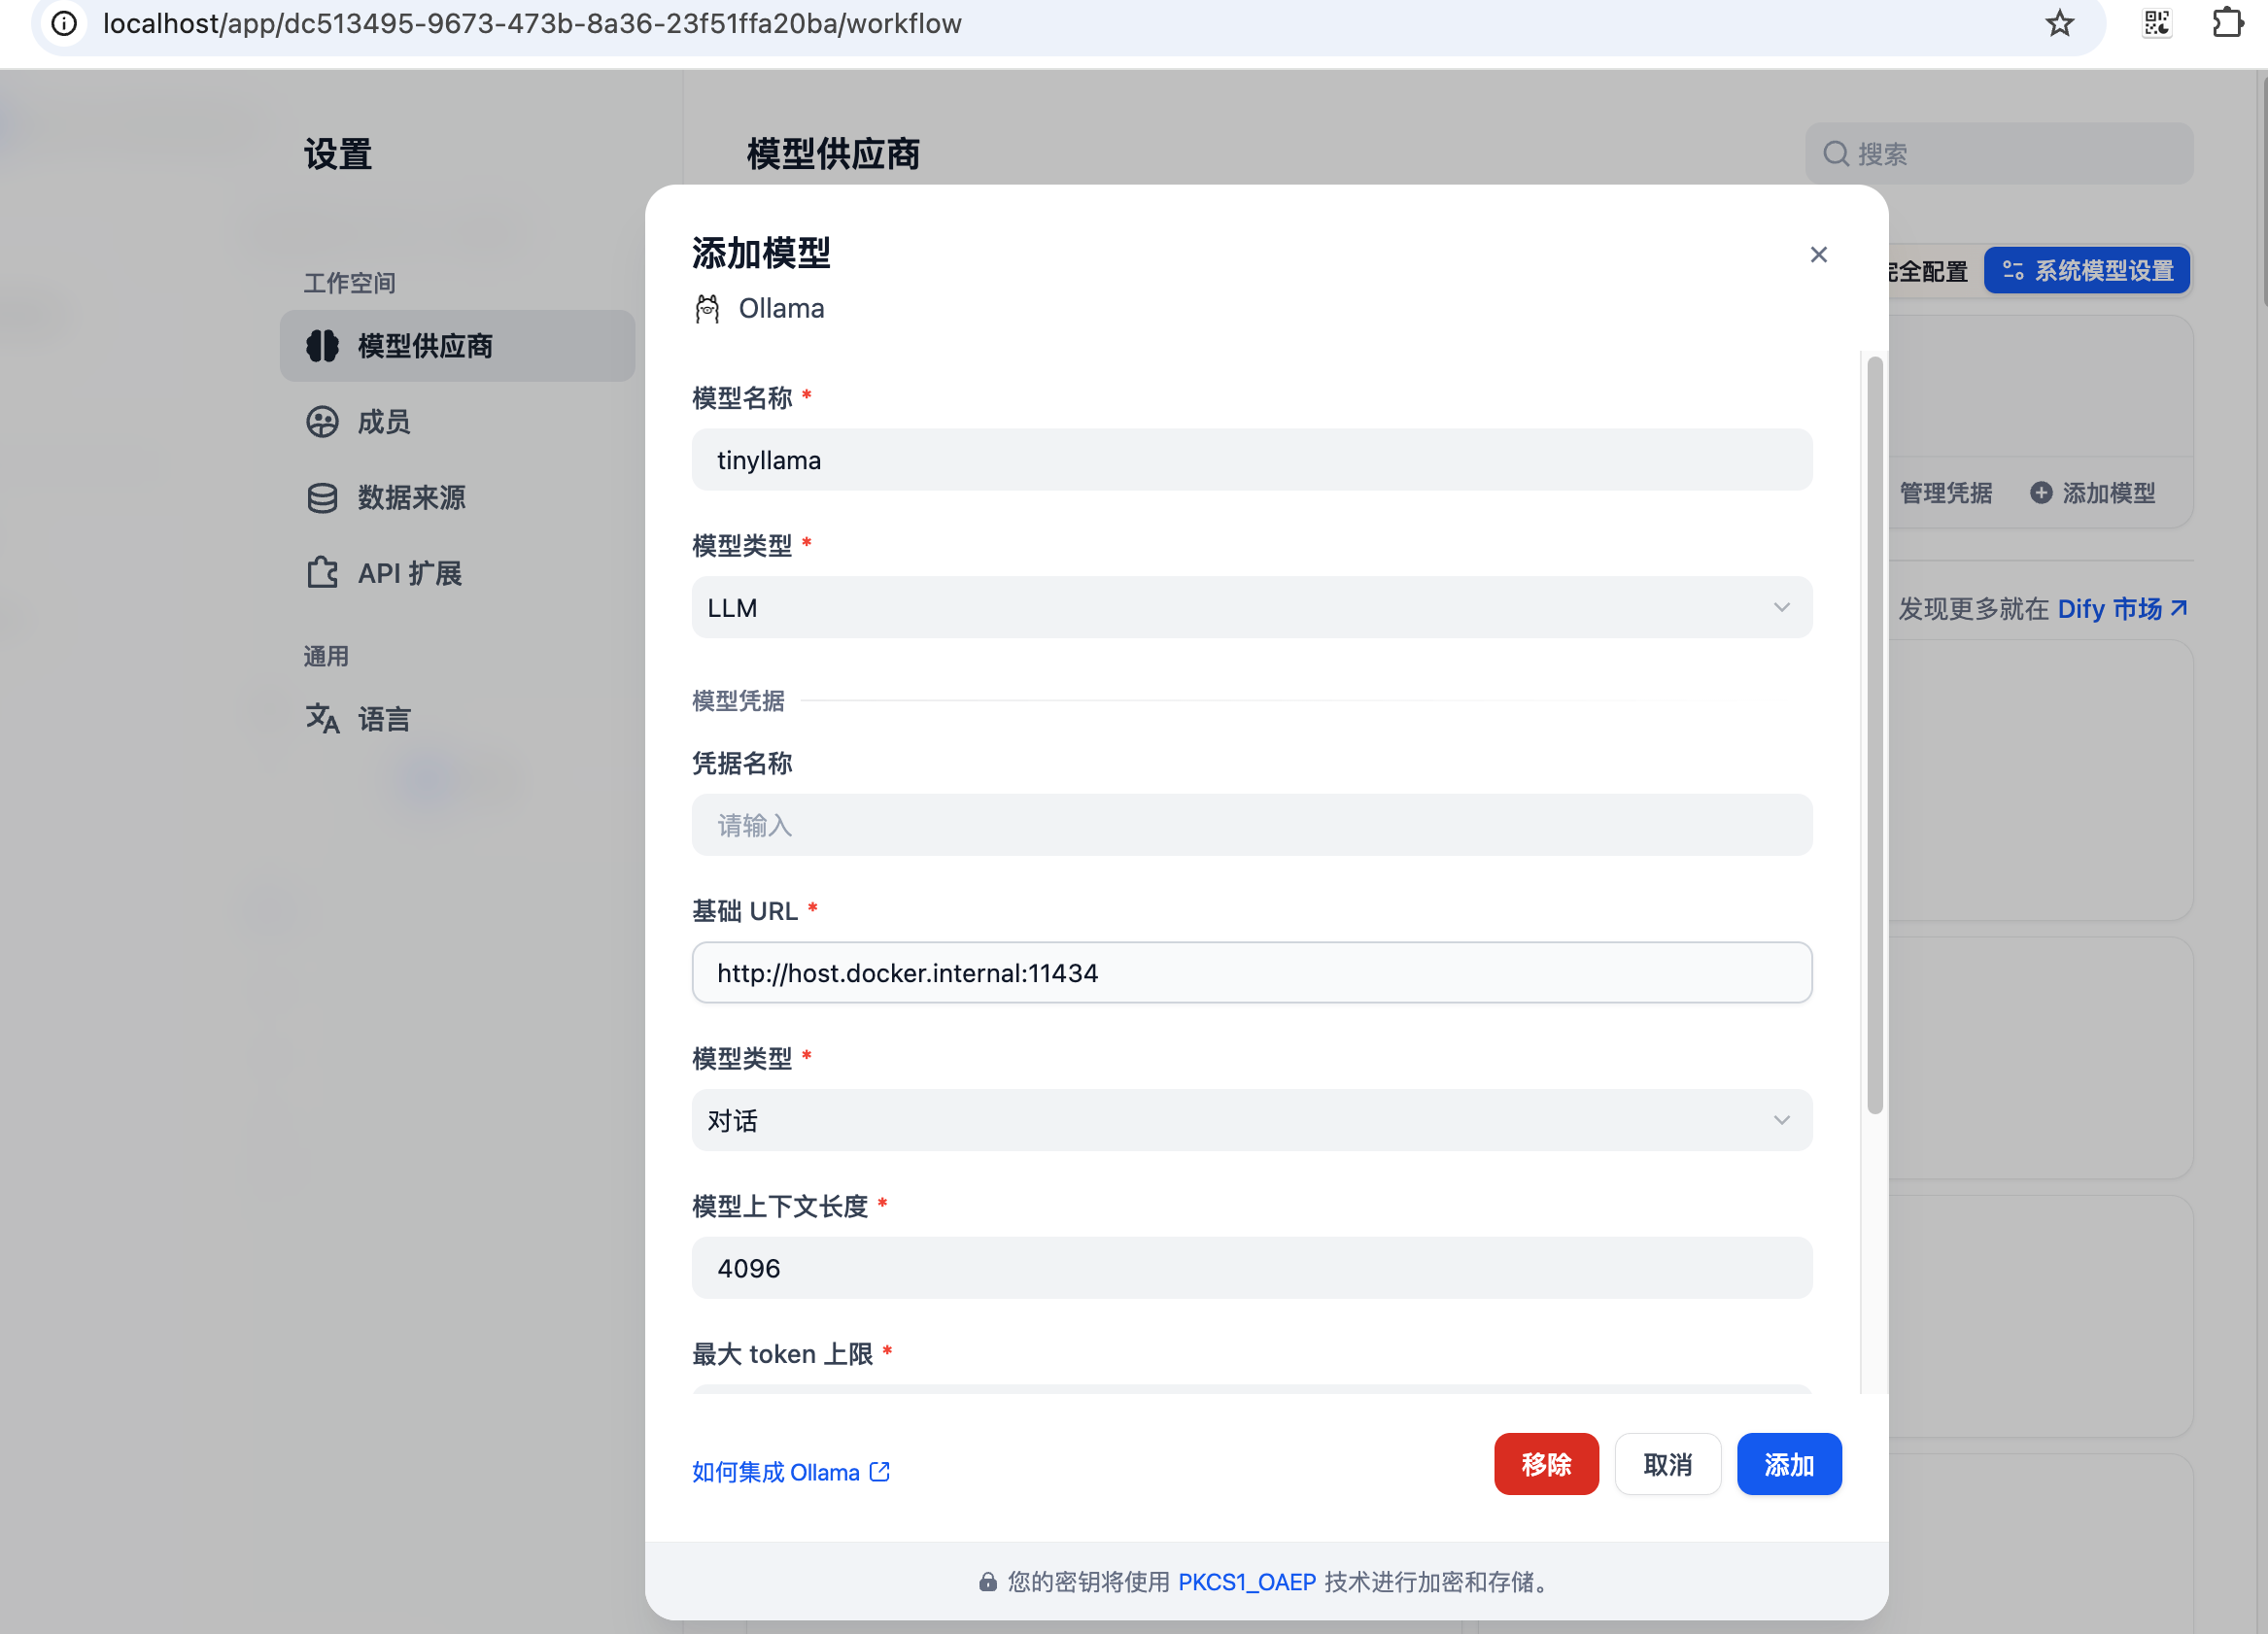Open 成员 members settings page
This screenshot has height=1634, width=2268.
[x=383, y=422]
